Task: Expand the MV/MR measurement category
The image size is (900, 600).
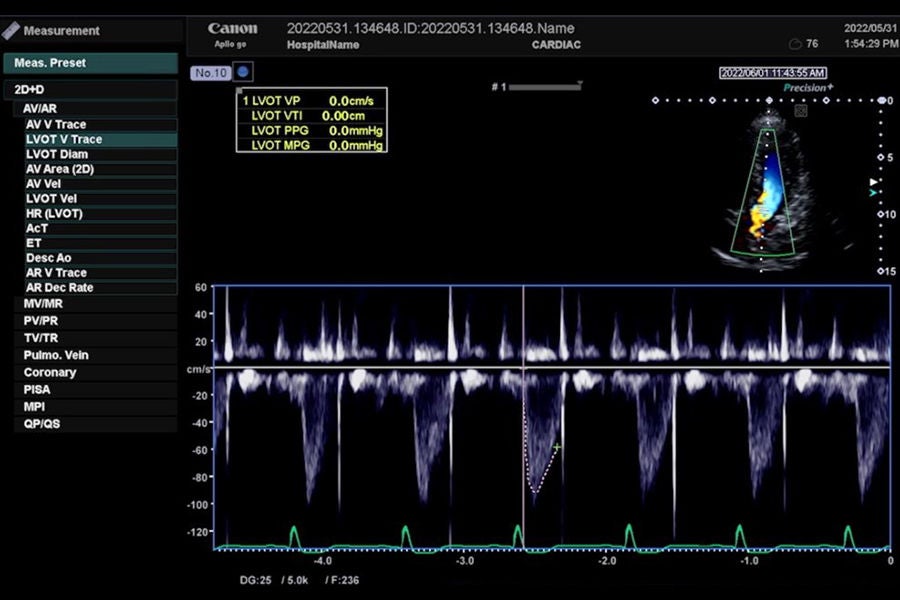Action: coord(95,304)
